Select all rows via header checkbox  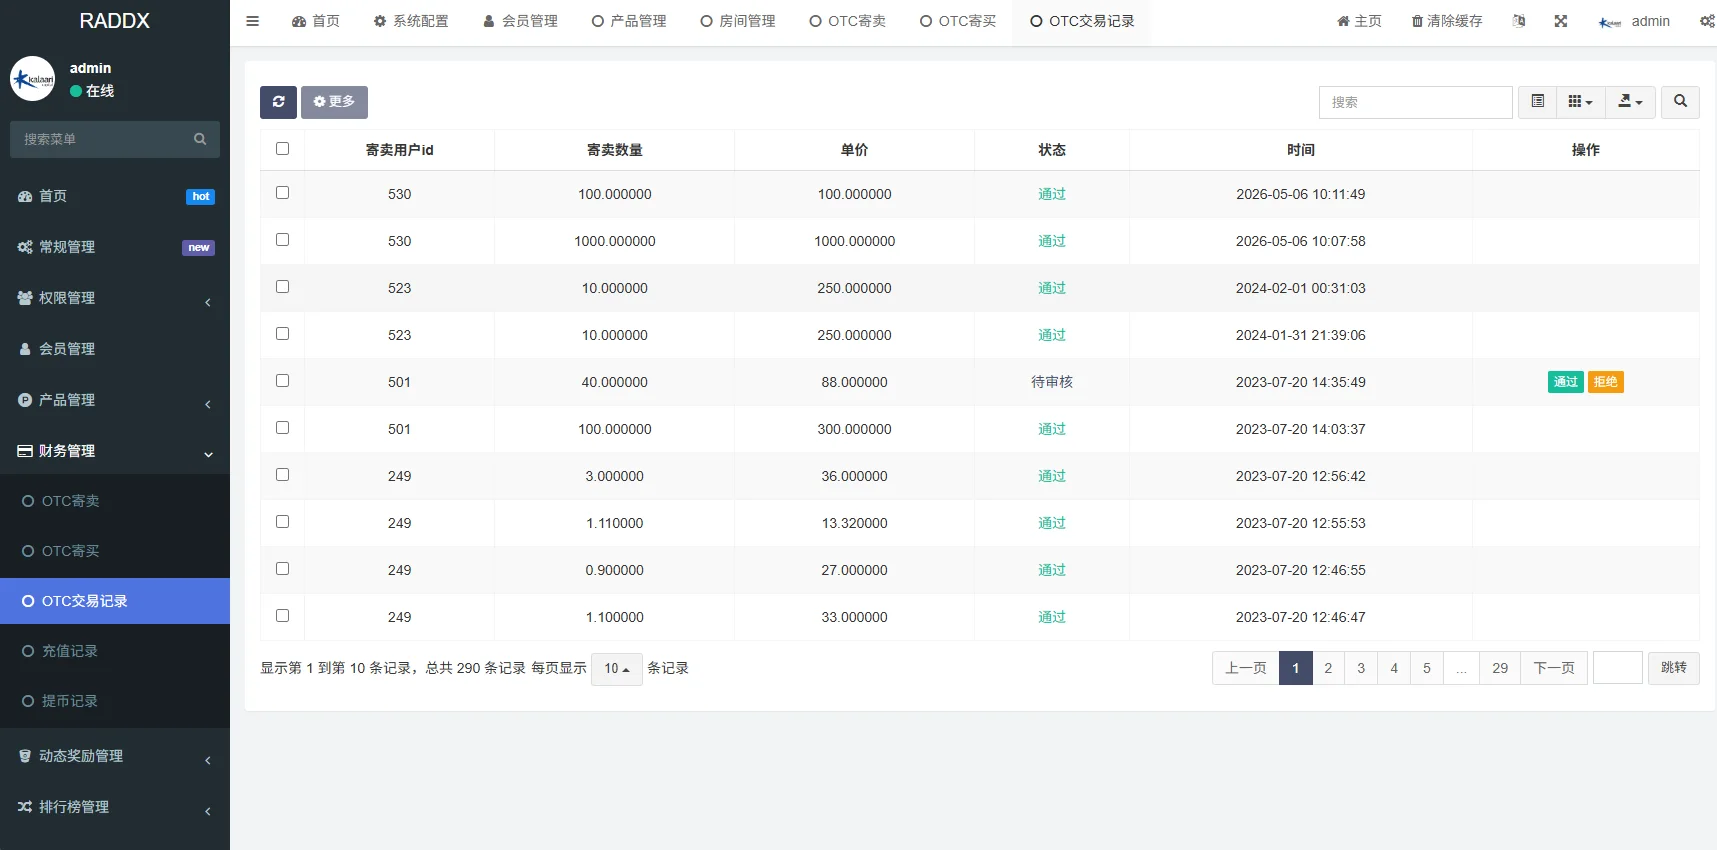click(282, 149)
